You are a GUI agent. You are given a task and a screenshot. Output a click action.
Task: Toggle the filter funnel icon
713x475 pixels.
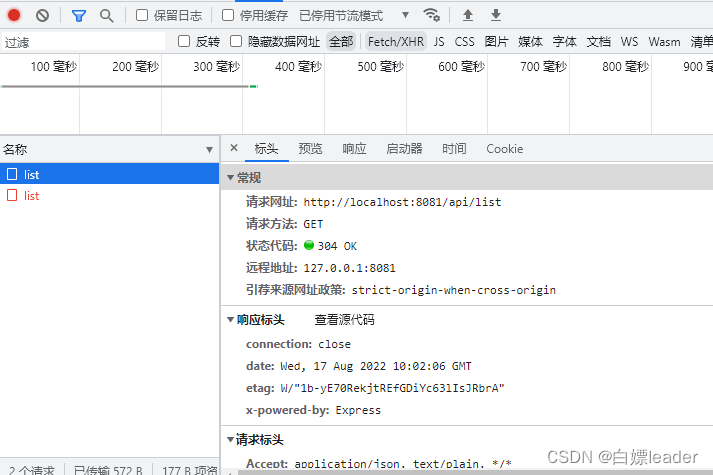[79, 15]
